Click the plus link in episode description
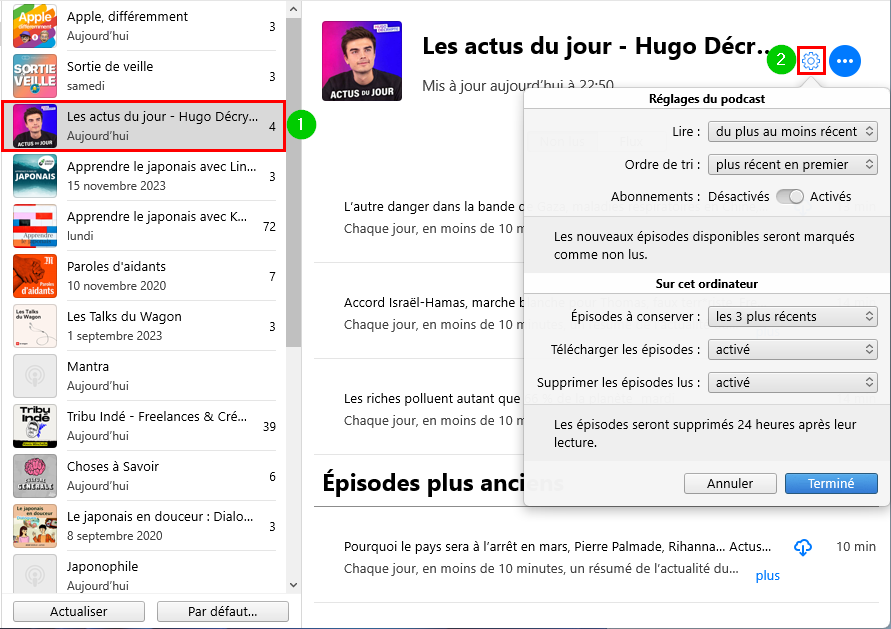Screen dimensions: 891x629 click(x=768, y=576)
